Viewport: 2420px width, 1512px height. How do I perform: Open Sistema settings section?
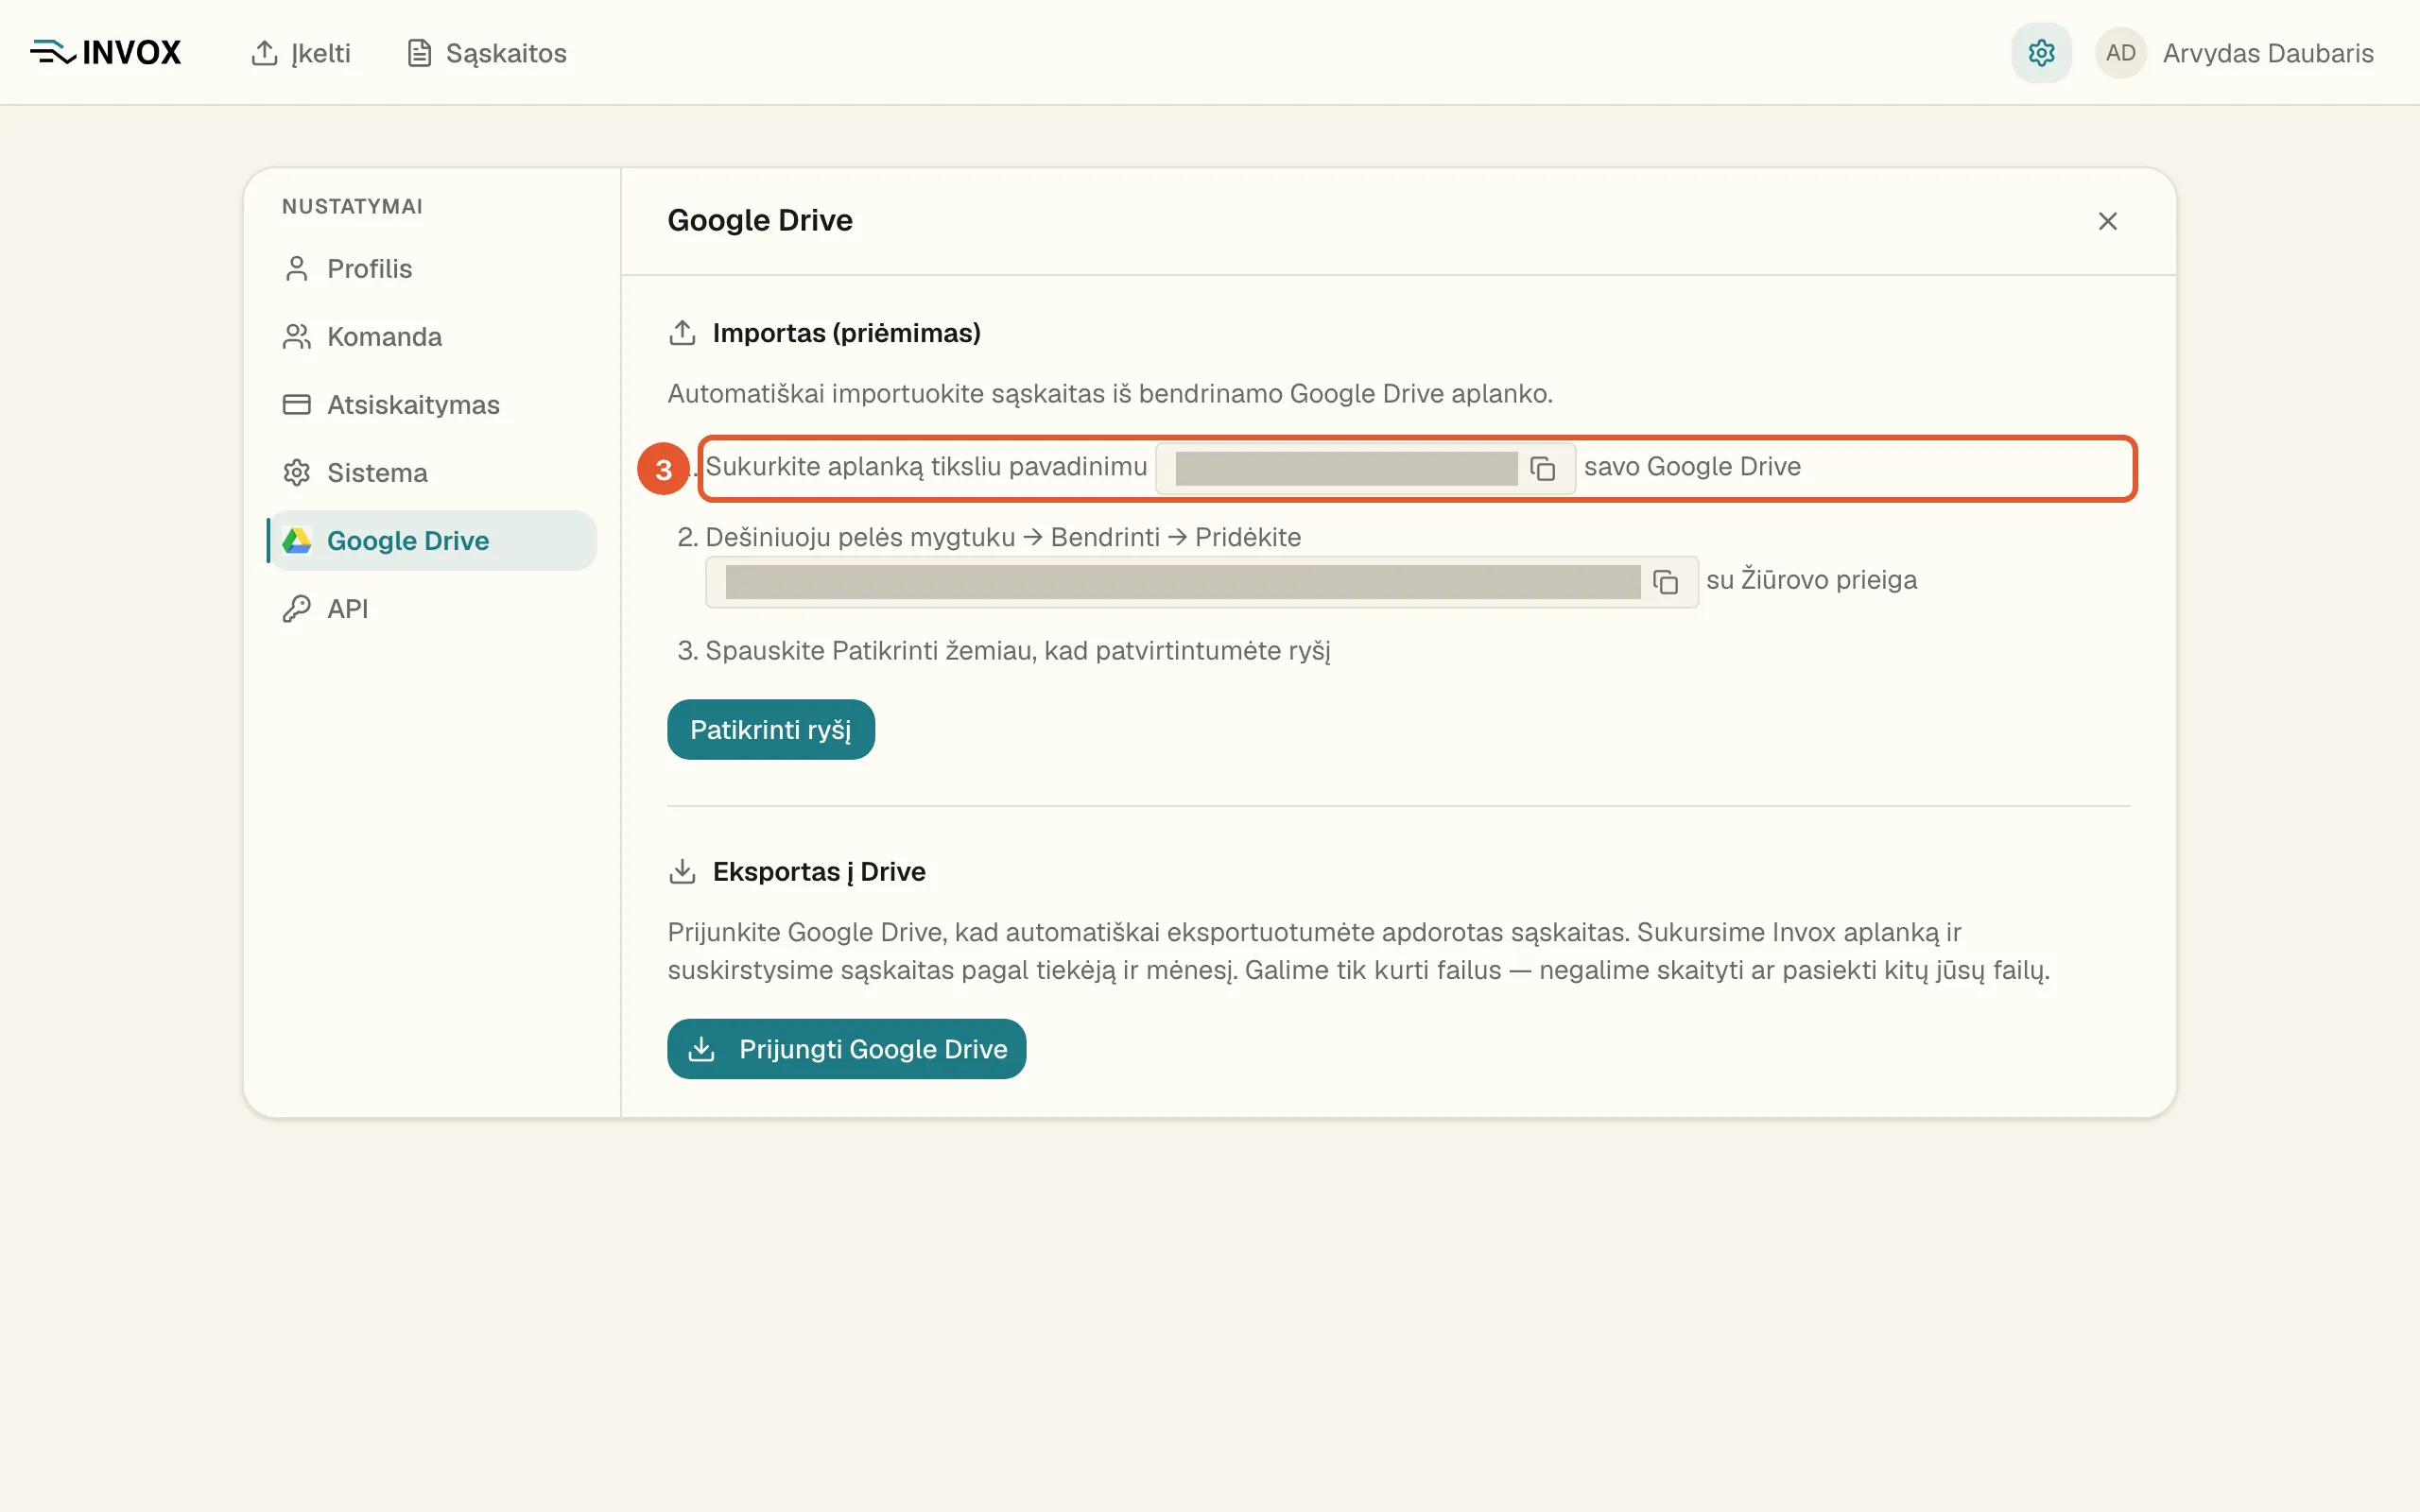click(432, 473)
